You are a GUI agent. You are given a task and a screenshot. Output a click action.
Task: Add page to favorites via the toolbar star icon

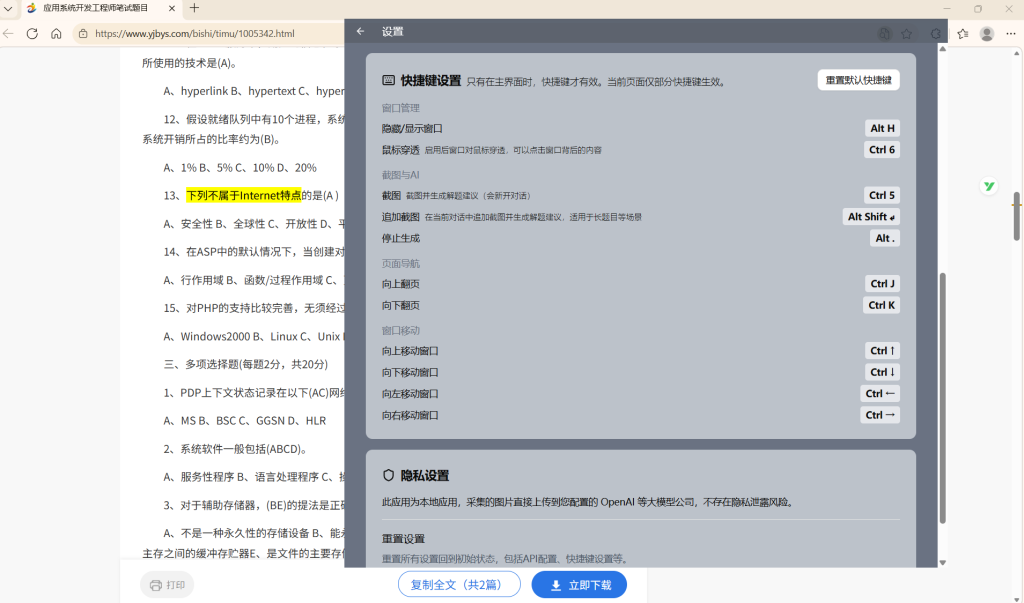(962, 33)
